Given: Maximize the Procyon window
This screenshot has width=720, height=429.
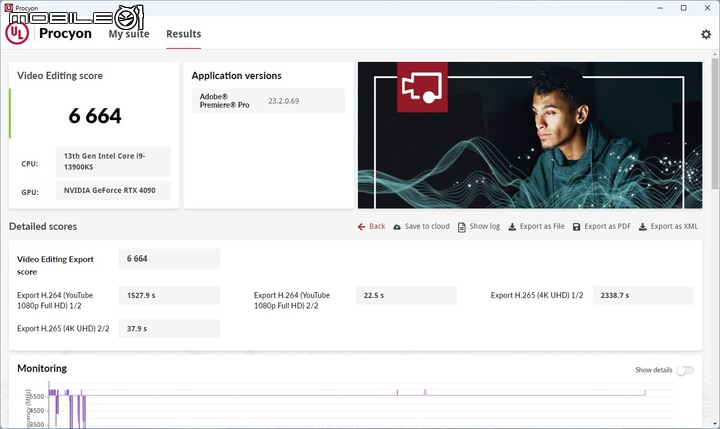Looking at the screenshot, I should coord(683,8).
